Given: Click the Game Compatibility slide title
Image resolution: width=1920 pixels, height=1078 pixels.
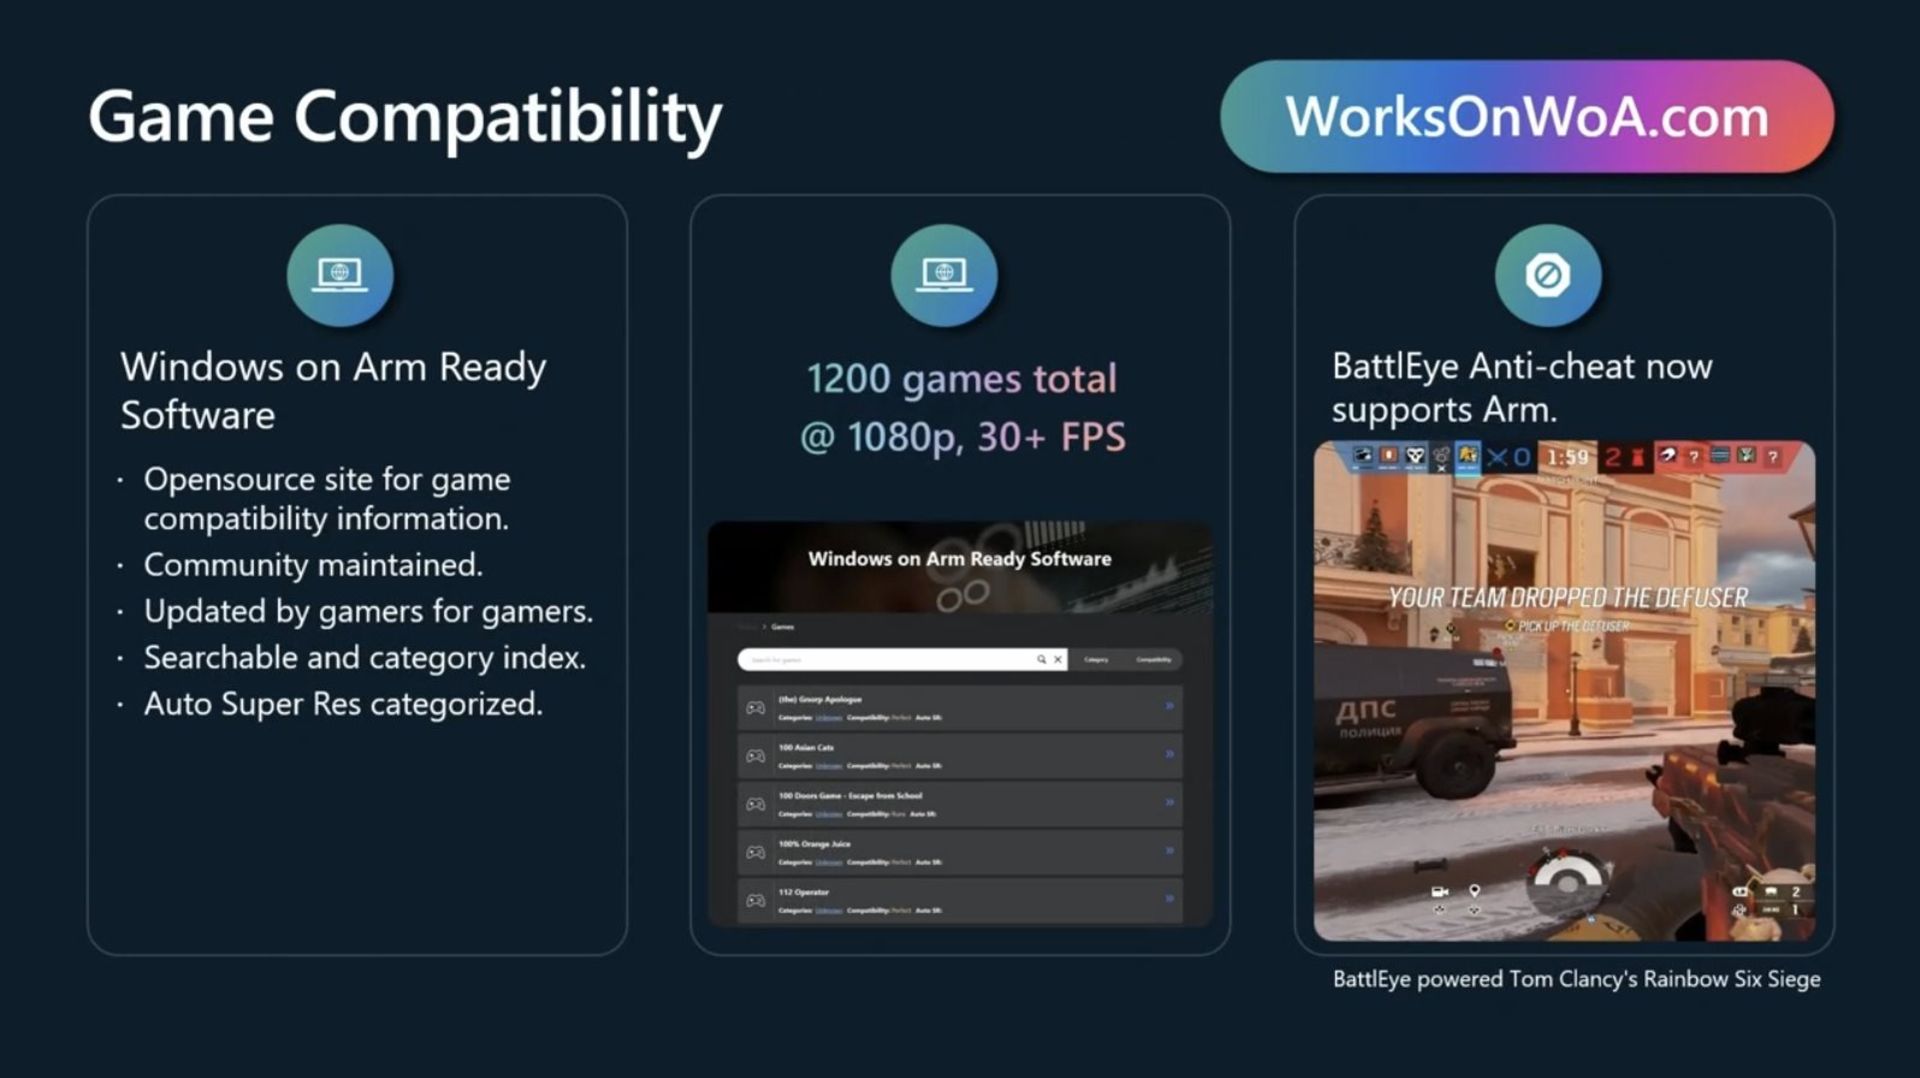Looking at the screenshot, I should [405, 118].
